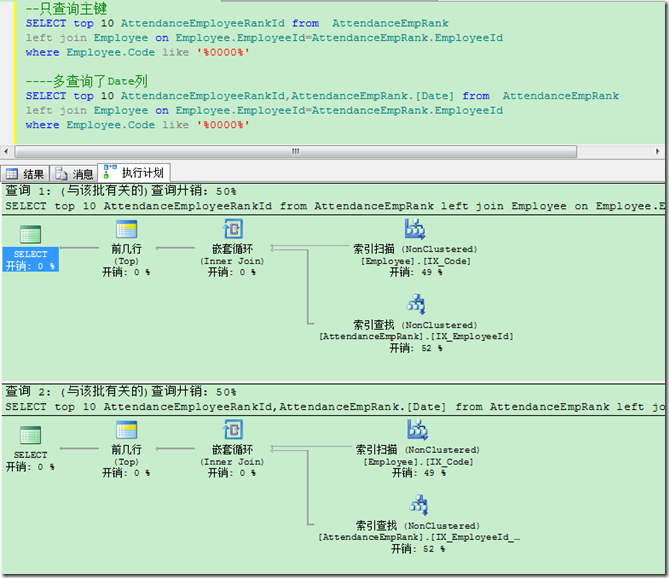Click the first left join Employee line
The width and height of the screenshot is (669, 578).
pos(264,38)
